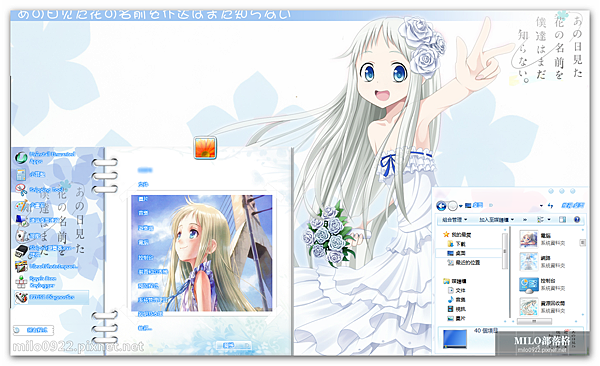Launch the Snipping Tool with scissors icon
The height and width of the screenshot is (366, 600).
point(40,190)
